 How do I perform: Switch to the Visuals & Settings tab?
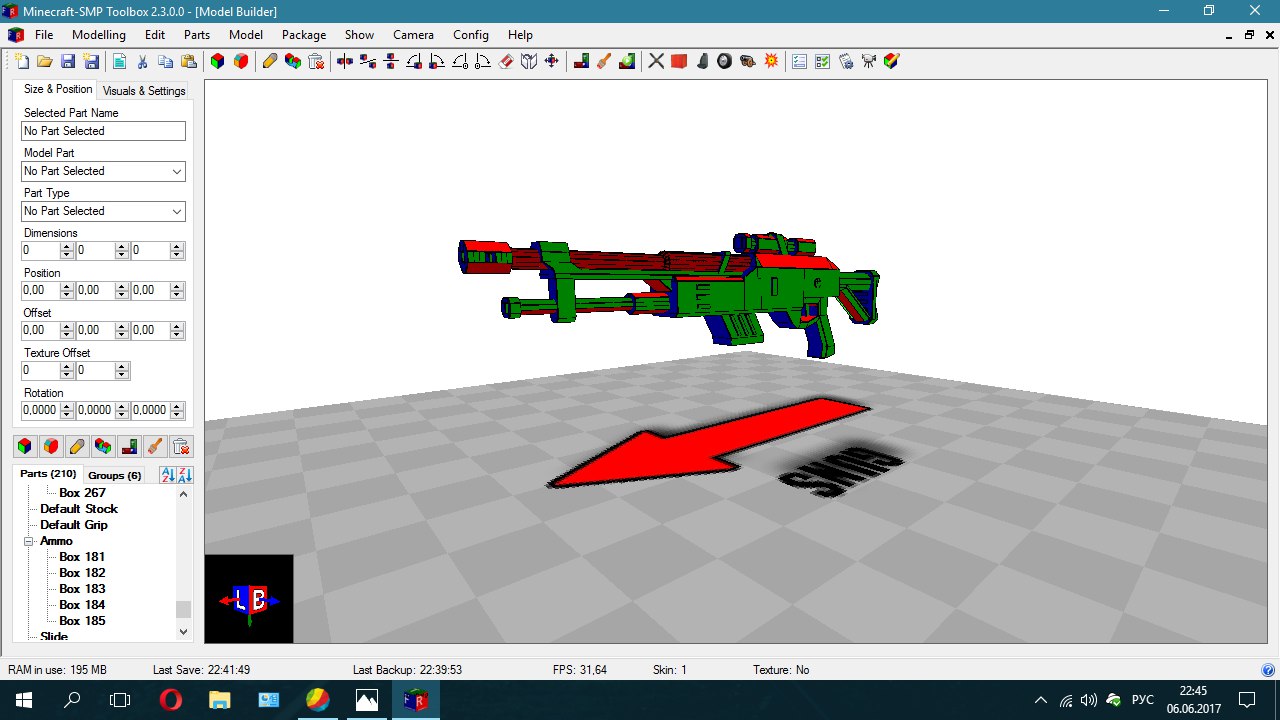pyautogui.click(x=144, y=90)
